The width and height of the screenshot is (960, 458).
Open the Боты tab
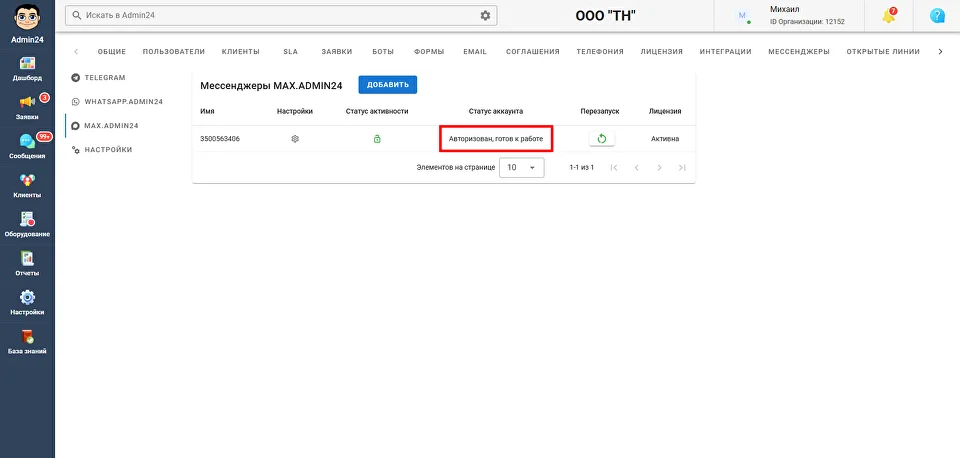pyautogui.click(x=383, y=51)
